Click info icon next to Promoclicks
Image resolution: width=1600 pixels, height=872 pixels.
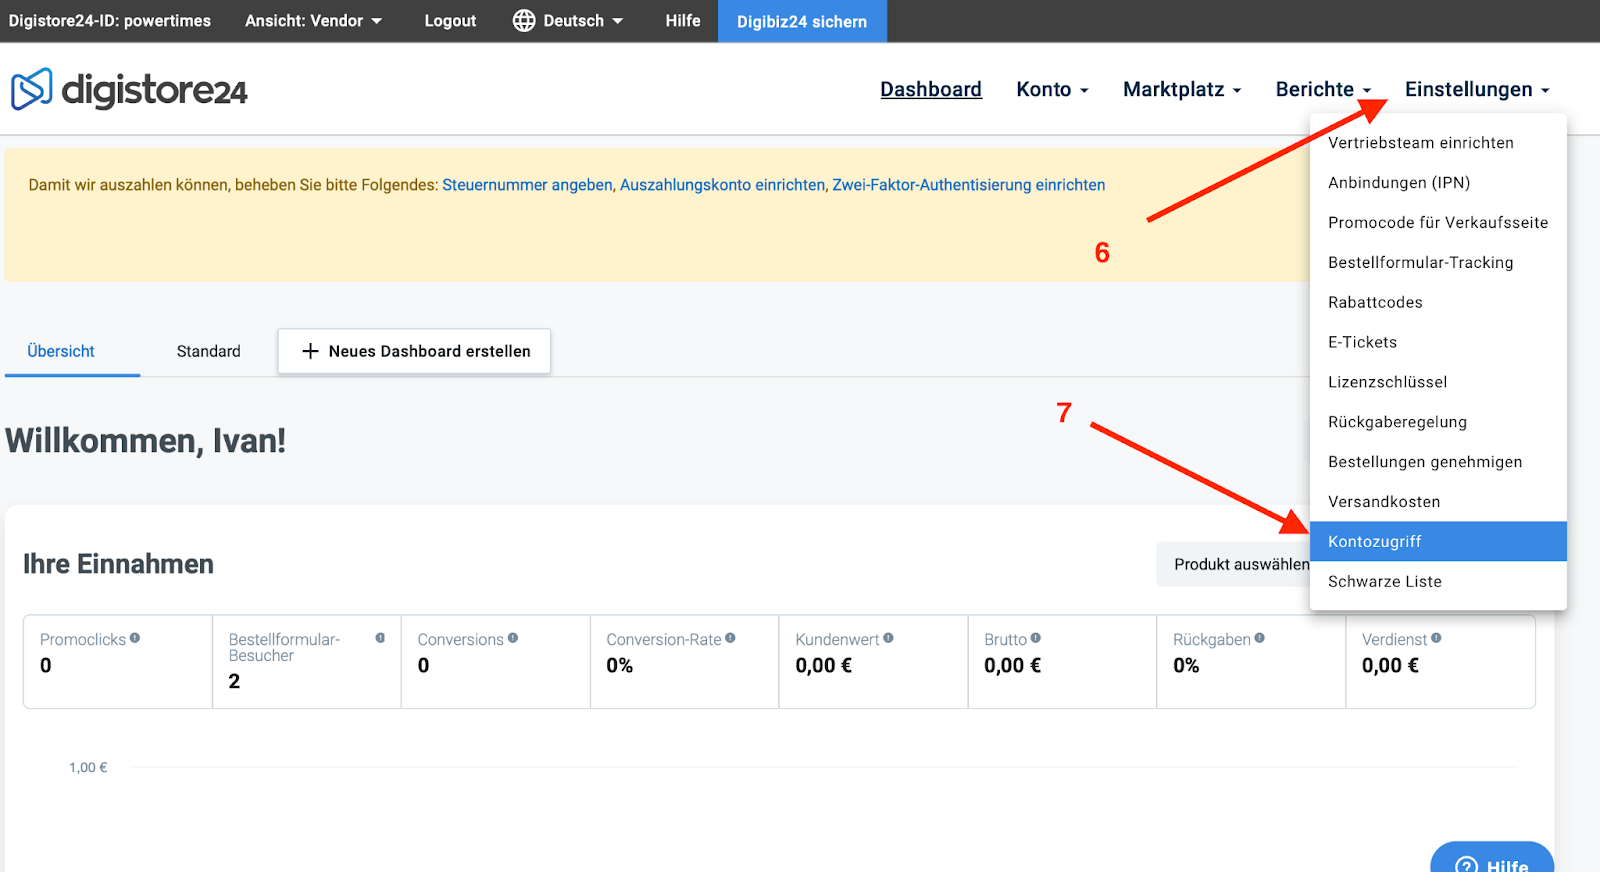pyautogui.click(x=135, y=638)
